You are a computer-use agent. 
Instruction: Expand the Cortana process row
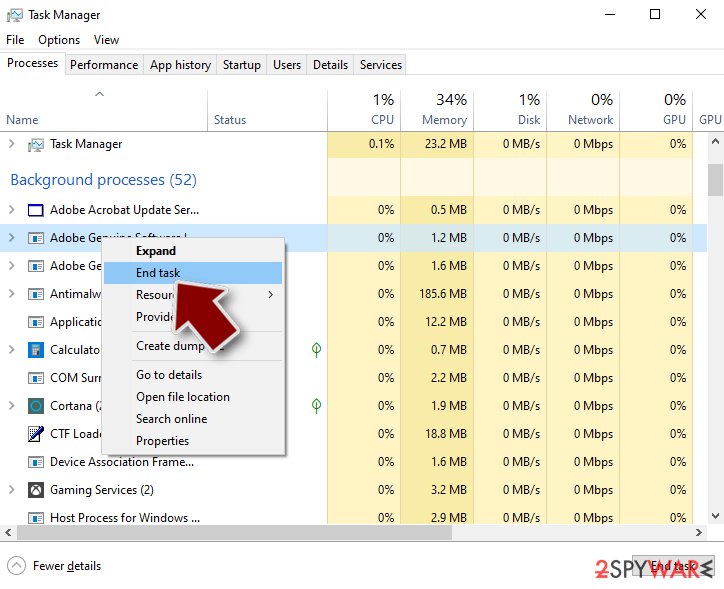[x=12, y=406]
